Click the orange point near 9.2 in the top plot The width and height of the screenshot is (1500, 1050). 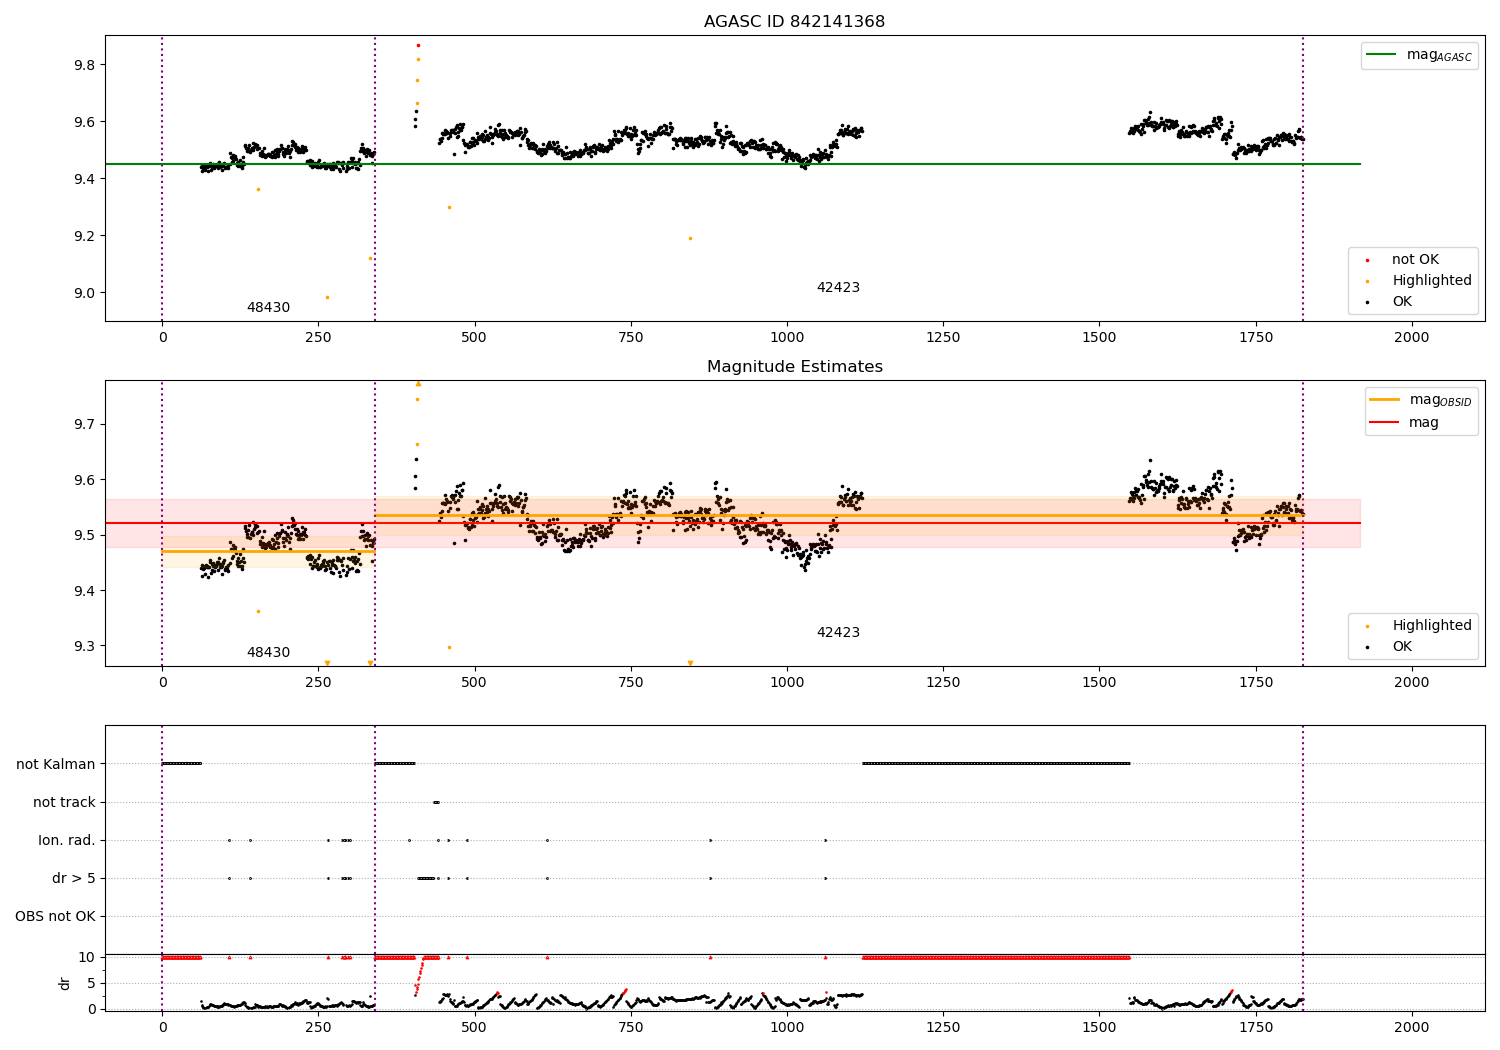point(690,238)
